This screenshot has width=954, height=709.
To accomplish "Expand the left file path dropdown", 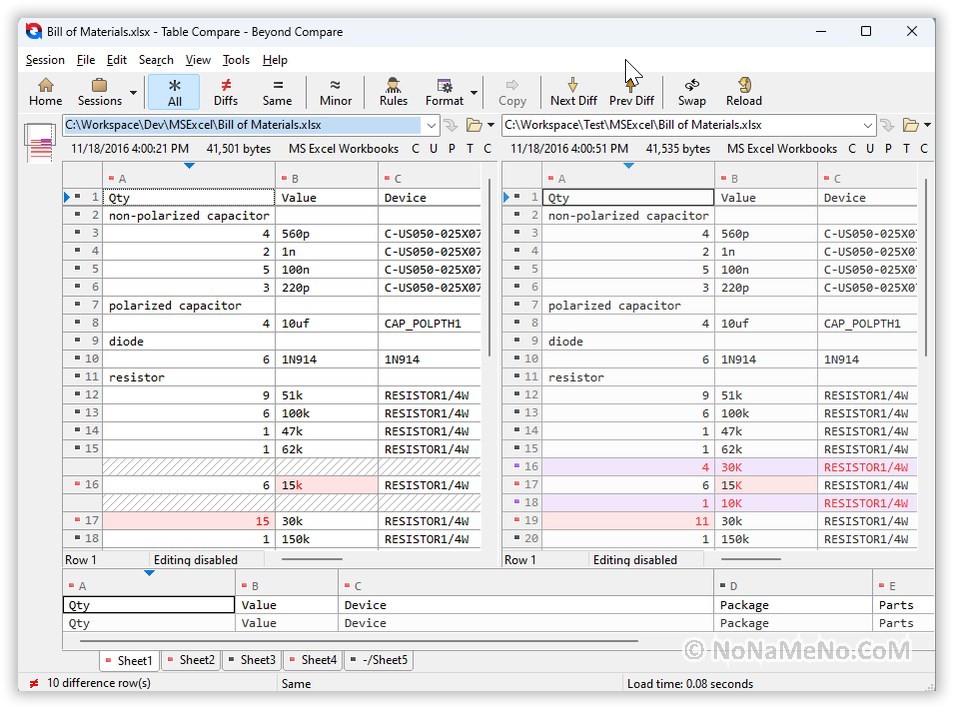I will click(431, 126).
